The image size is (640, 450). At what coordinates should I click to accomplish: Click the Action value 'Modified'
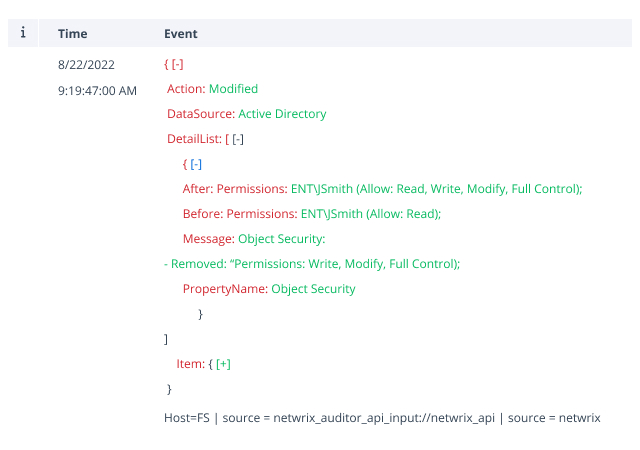point(233,89)
